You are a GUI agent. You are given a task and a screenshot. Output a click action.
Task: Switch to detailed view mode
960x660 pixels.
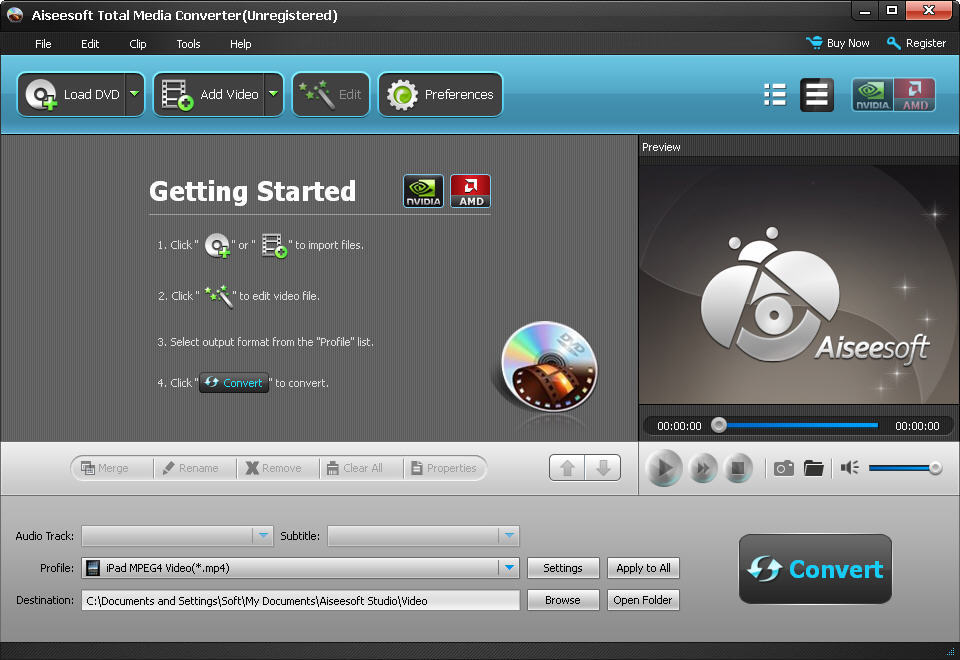[817, 94]
